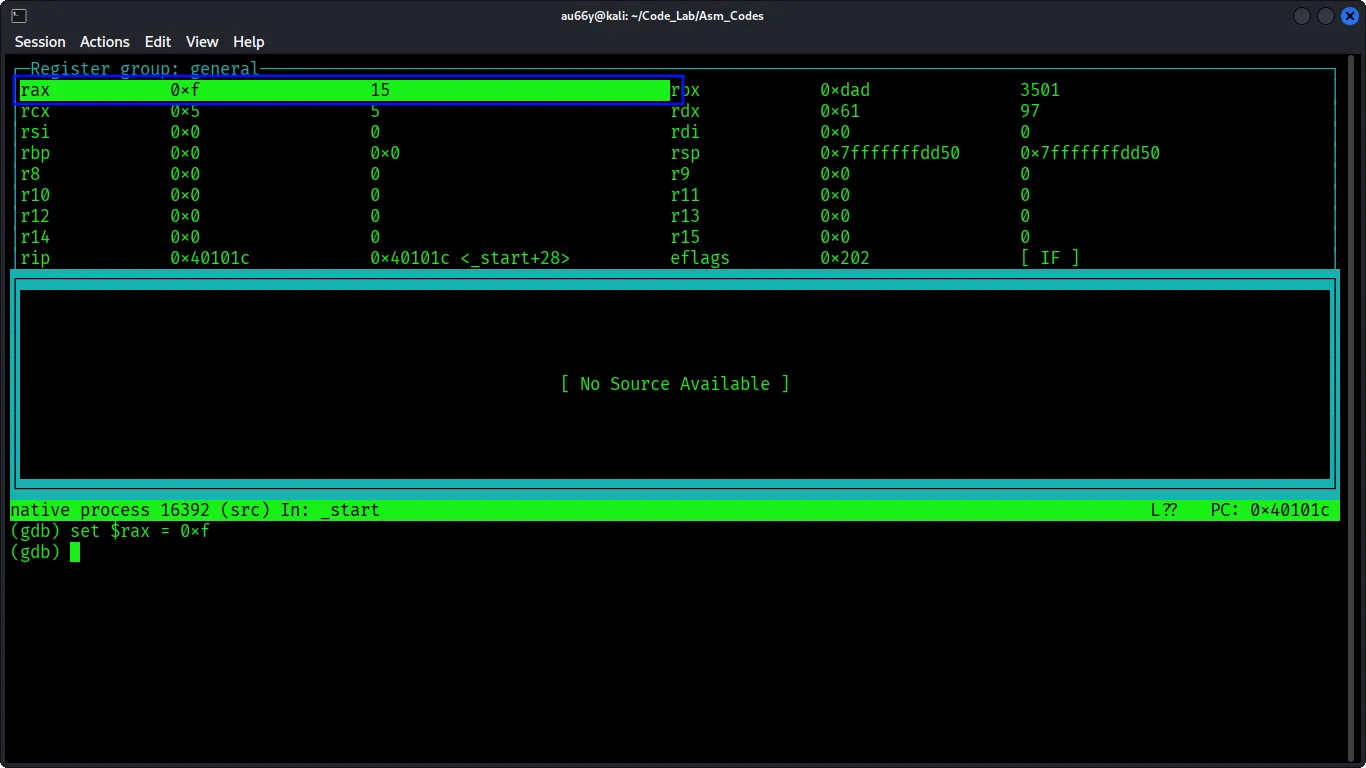The height and width of the screenshot is (768, 1366).
Task: Click the 'Register group: general' title
Action: click(145, 69)
